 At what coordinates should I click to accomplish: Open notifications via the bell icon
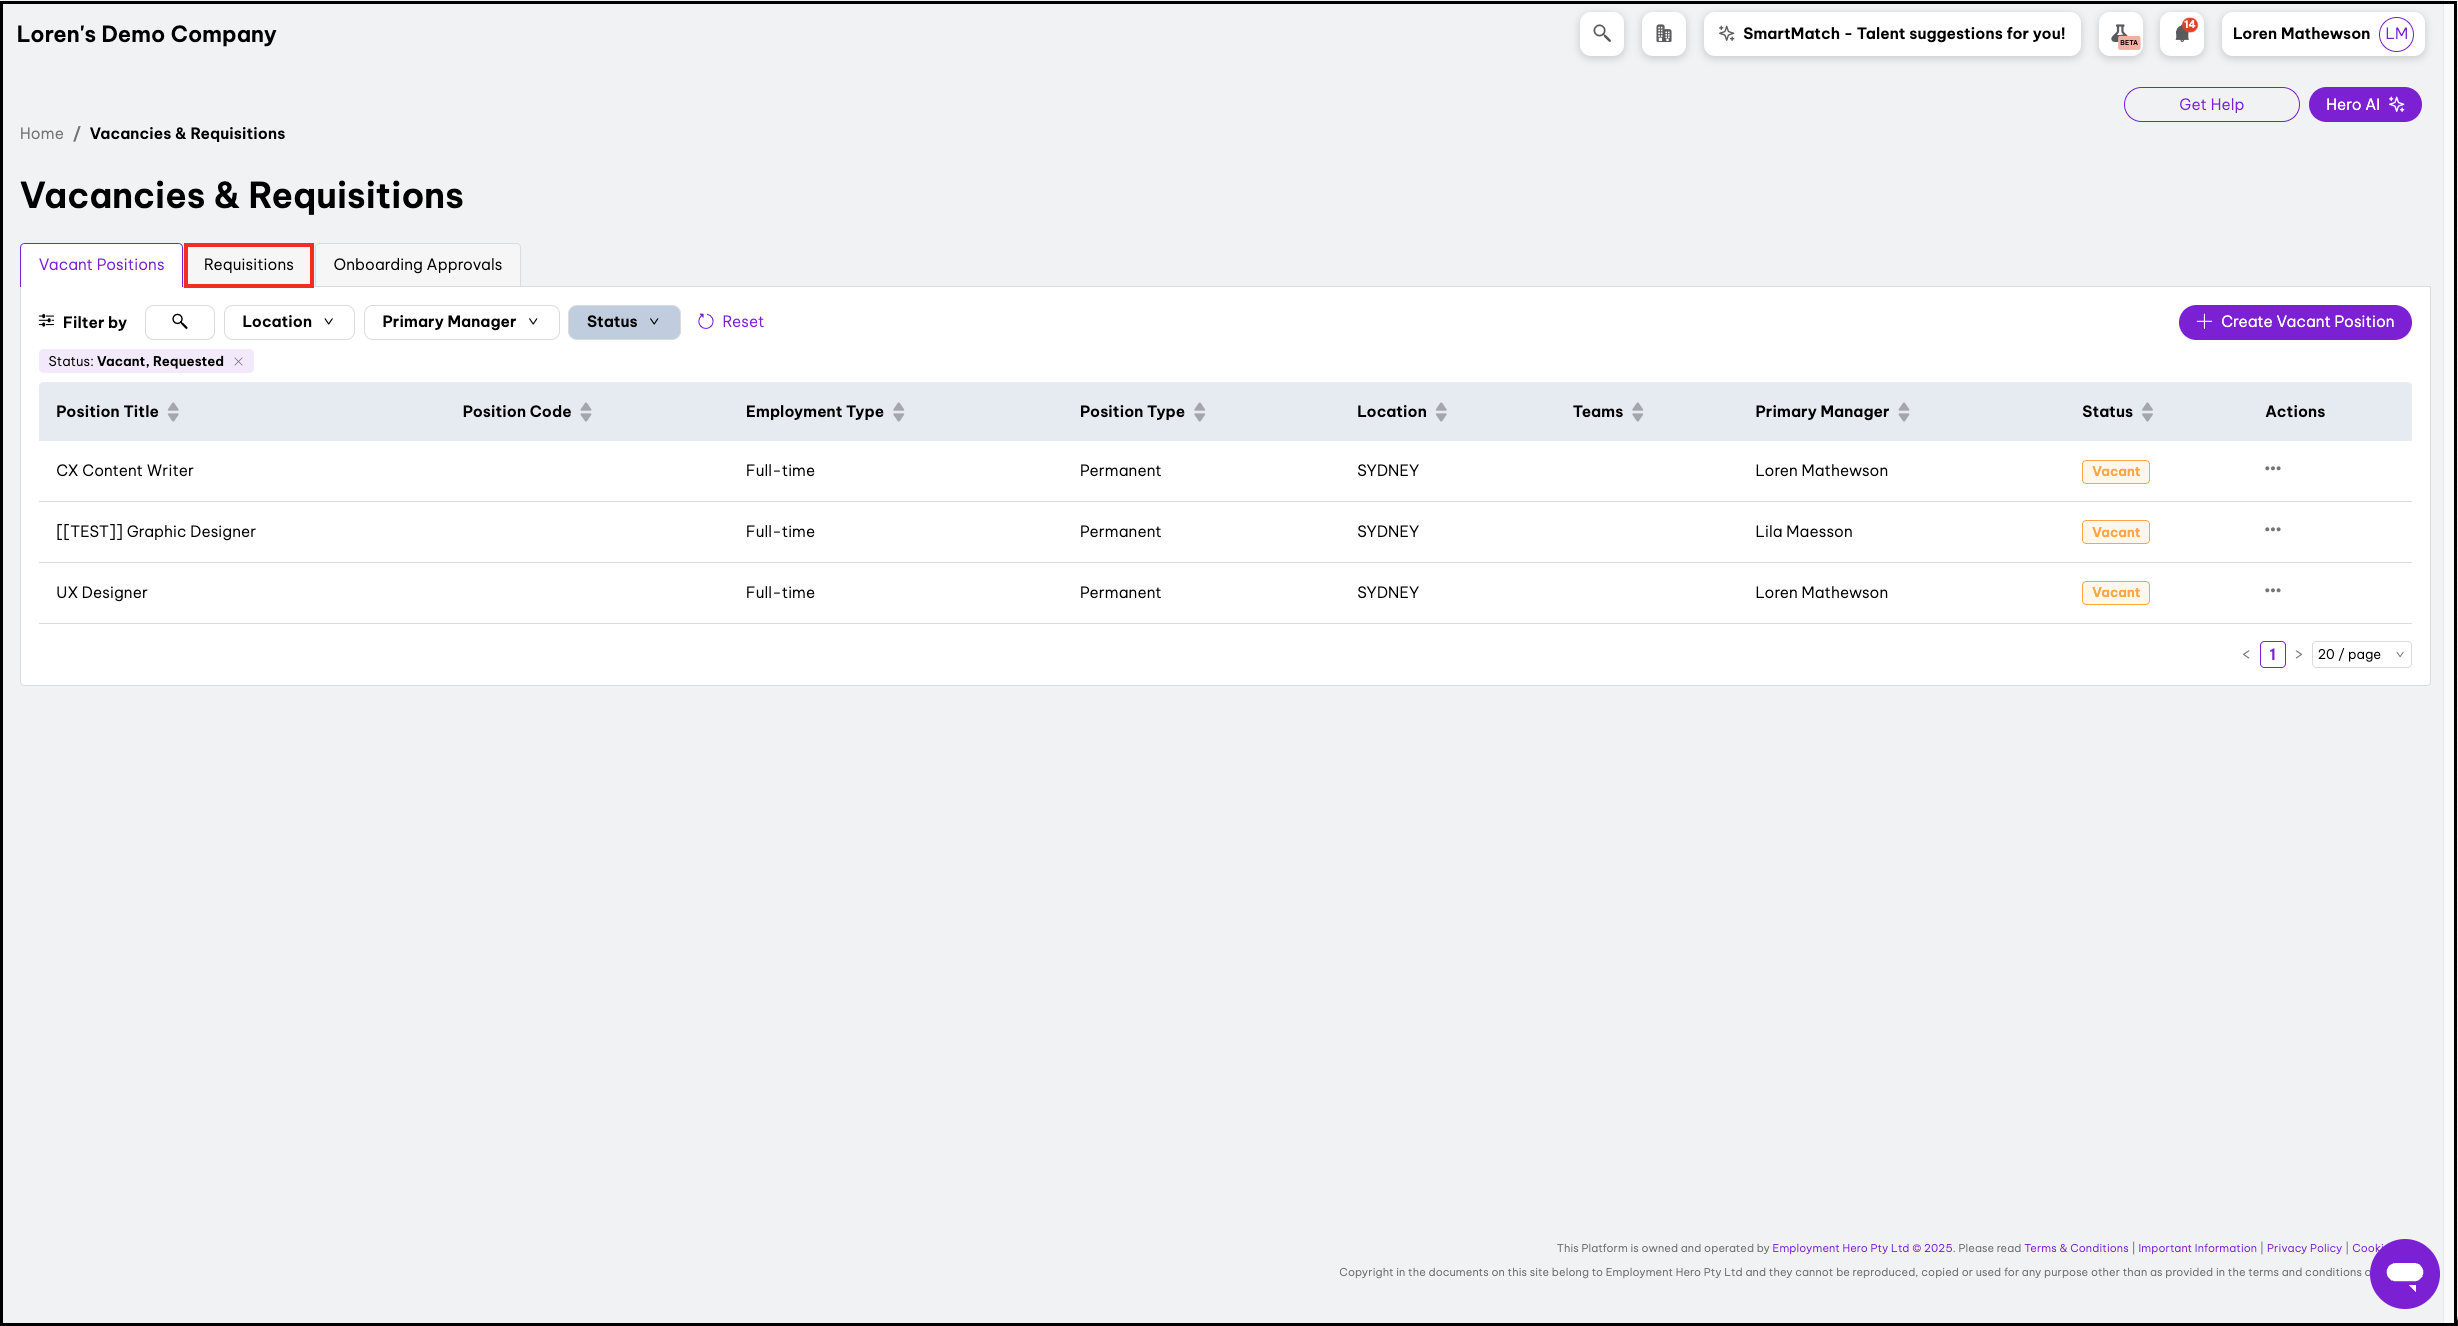(x=2181, y=35)
